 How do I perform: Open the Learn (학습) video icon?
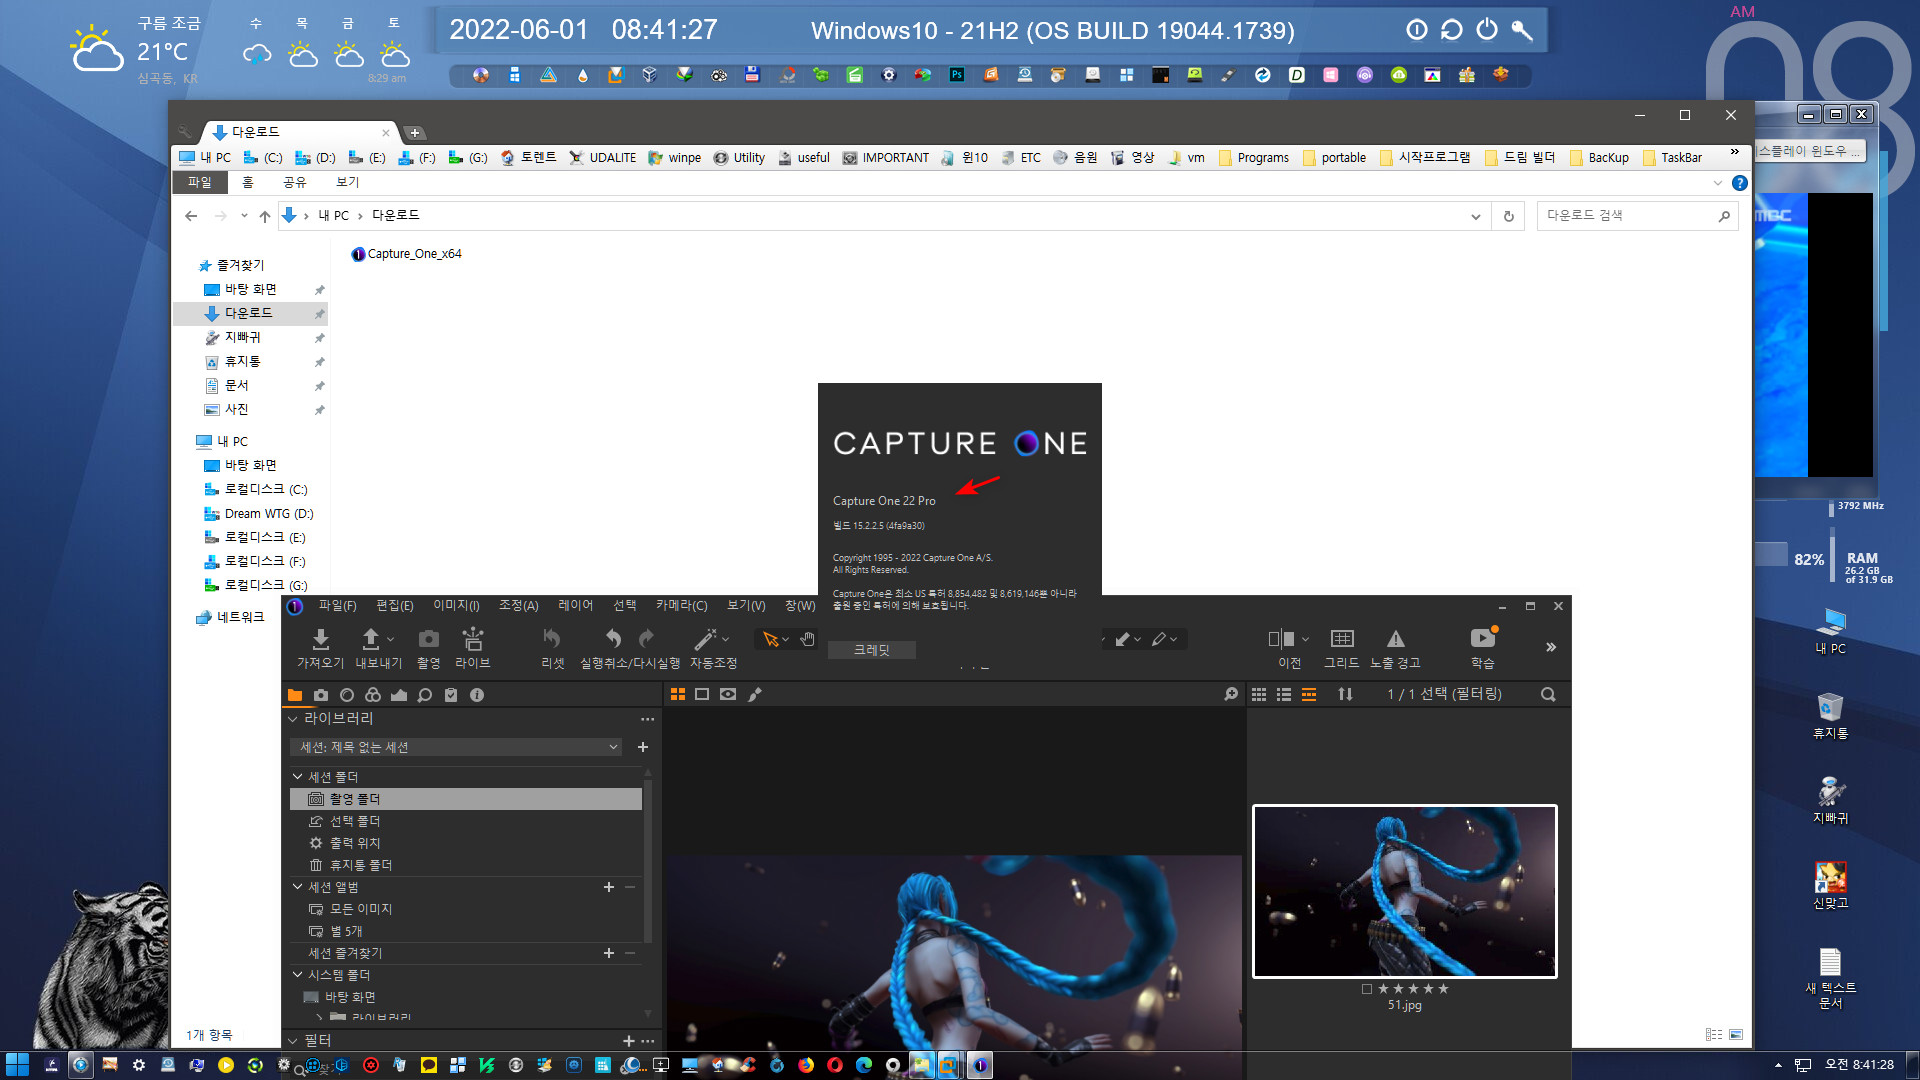click(1482, 638)
